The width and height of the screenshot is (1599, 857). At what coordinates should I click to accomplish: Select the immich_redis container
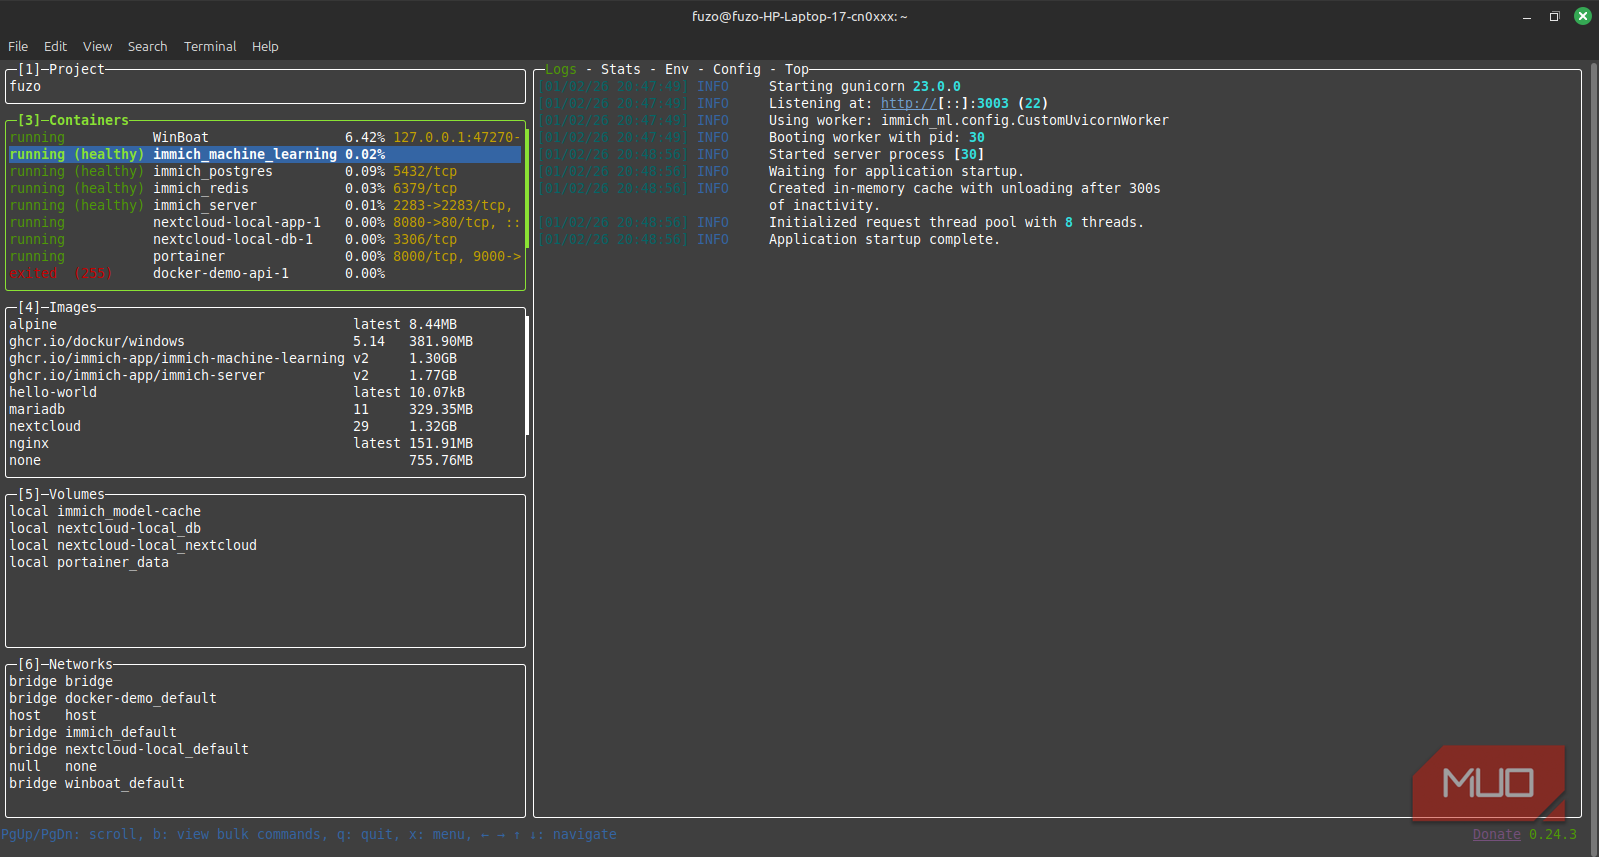click(265, 188)
